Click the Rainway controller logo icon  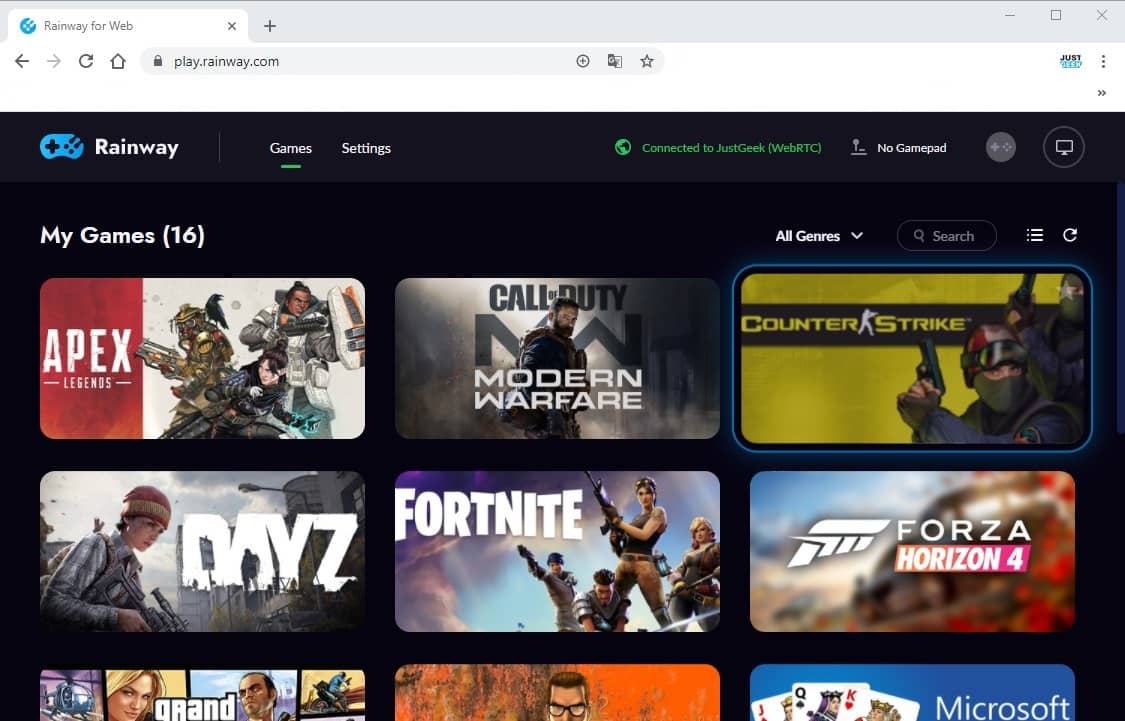coord(62,147)
